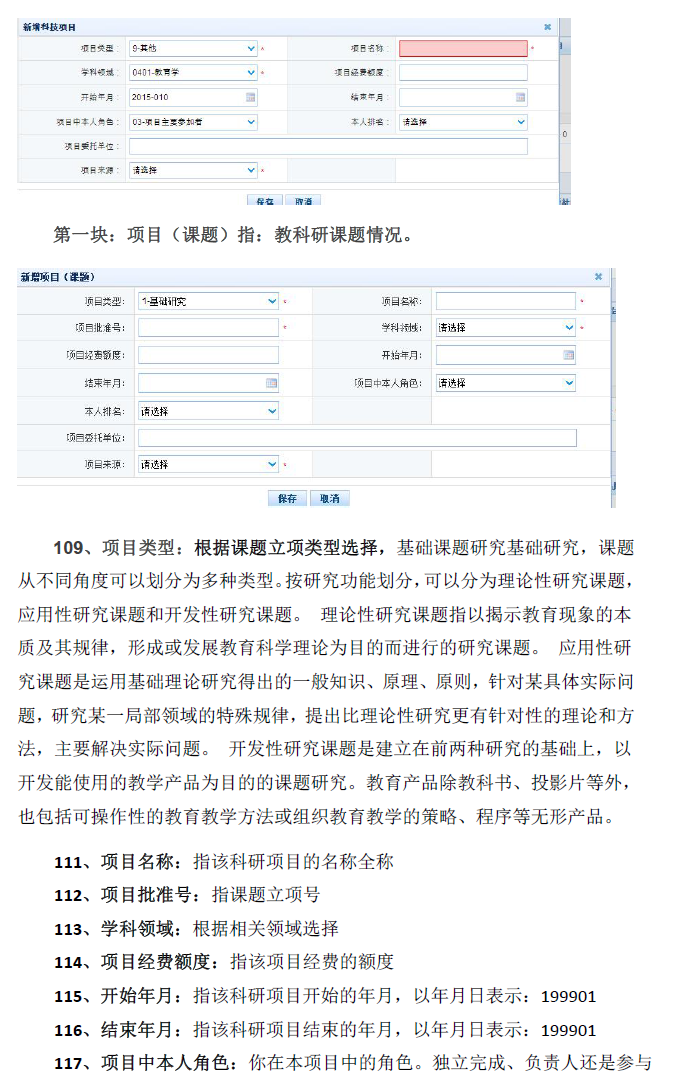Click the 新增项目(课题) dialog title
Image resolution: width=699 pixels, height=1080 pixels.
(58, 277)
